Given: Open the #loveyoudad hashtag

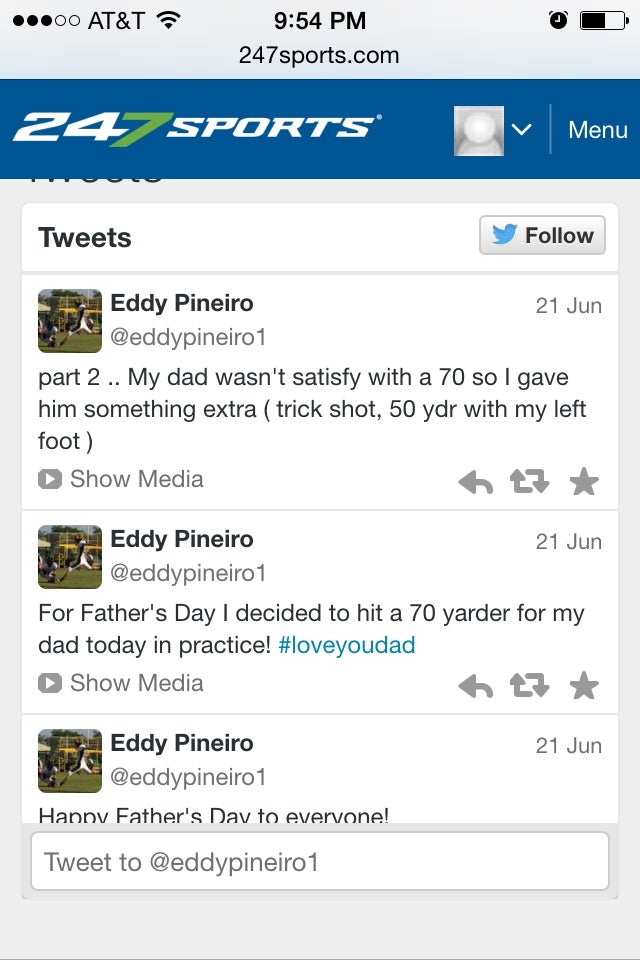Looking at the screenshot, I should pos(346,645).
